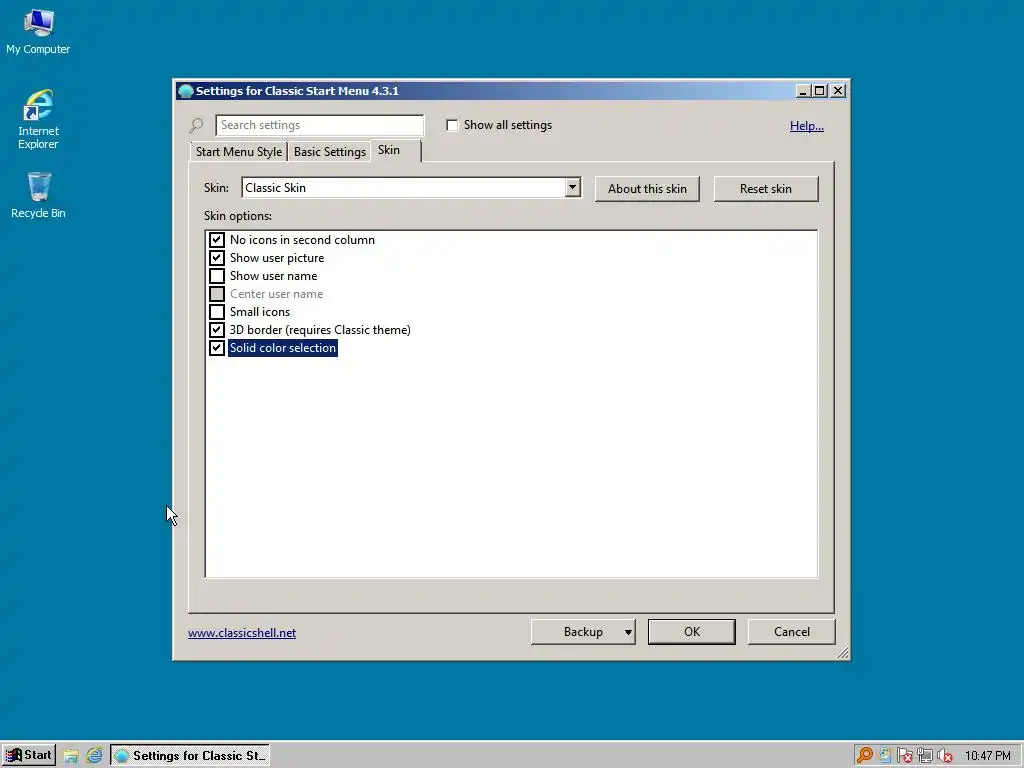Click the orange magnifier tray icon

click(865, 756)
